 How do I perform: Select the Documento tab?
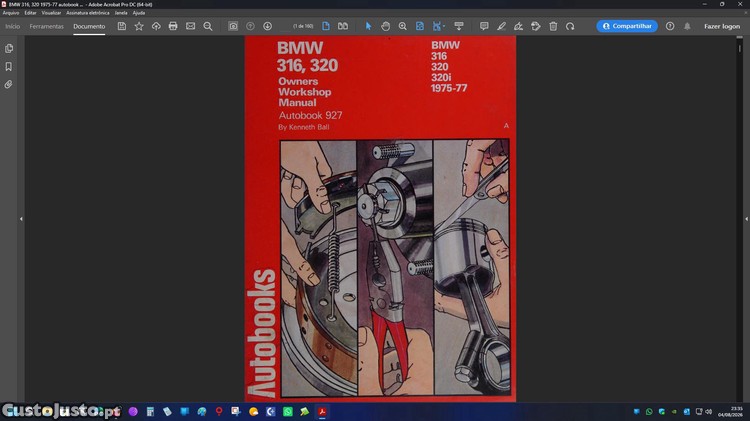point(89,26)
